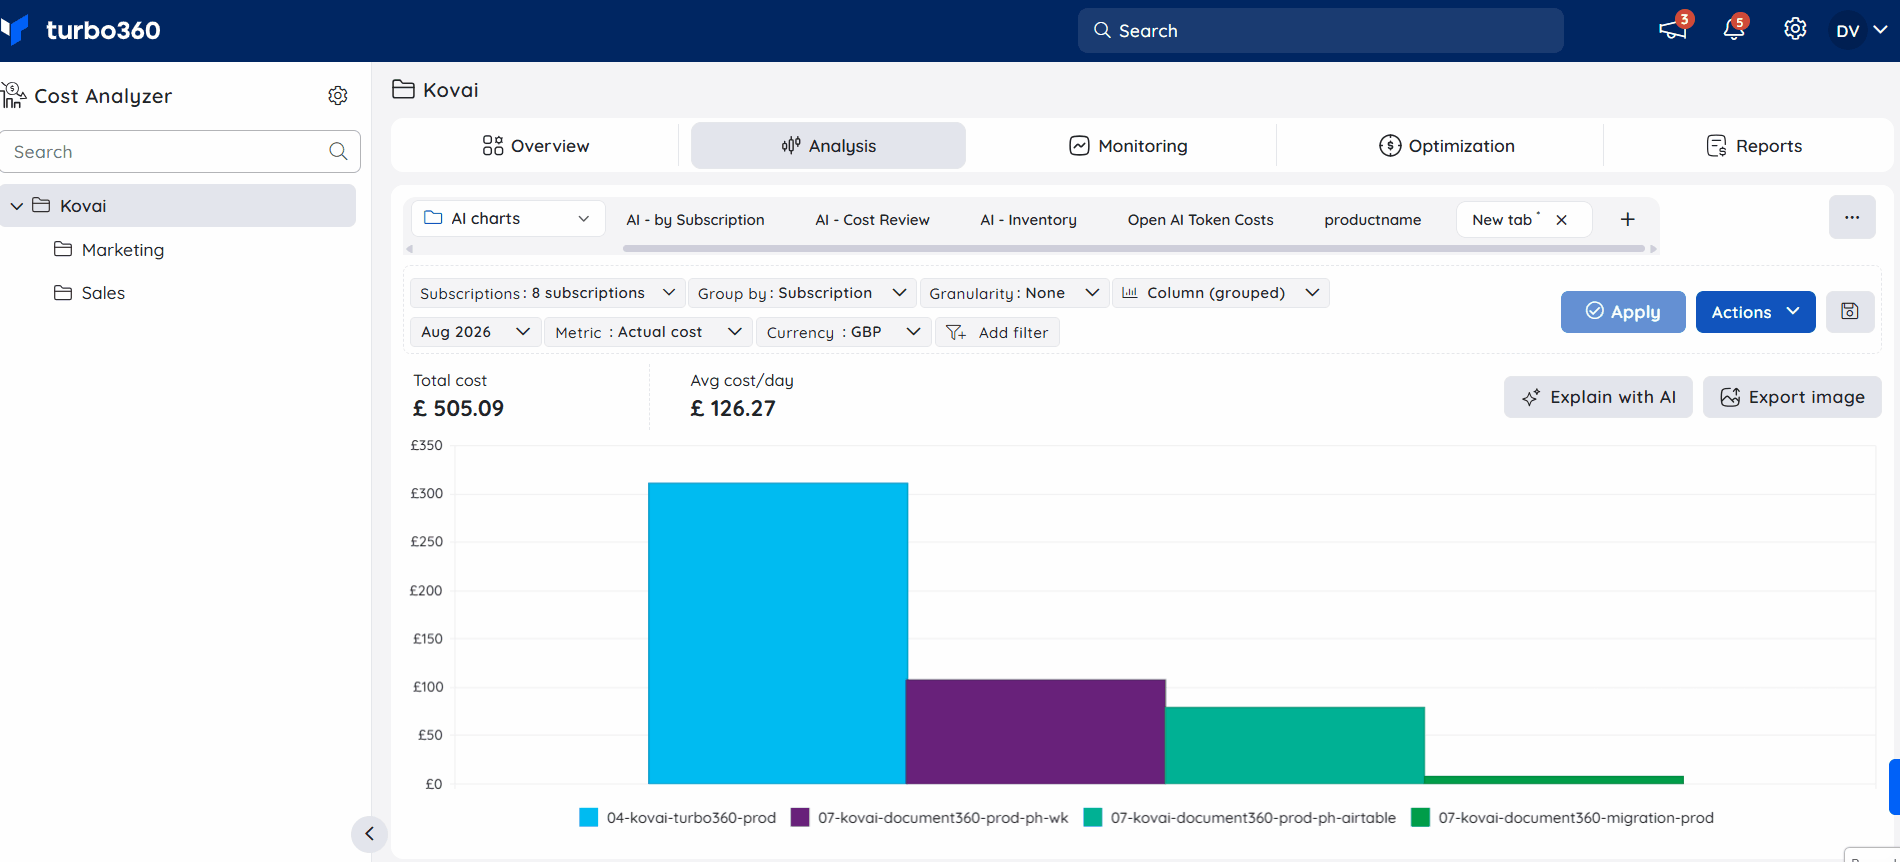Viewport: 1900px width, 862px height.
Task: Click the 07-kovai-document360-prod-ph-wk legend swatch
Action: [800, 817]
